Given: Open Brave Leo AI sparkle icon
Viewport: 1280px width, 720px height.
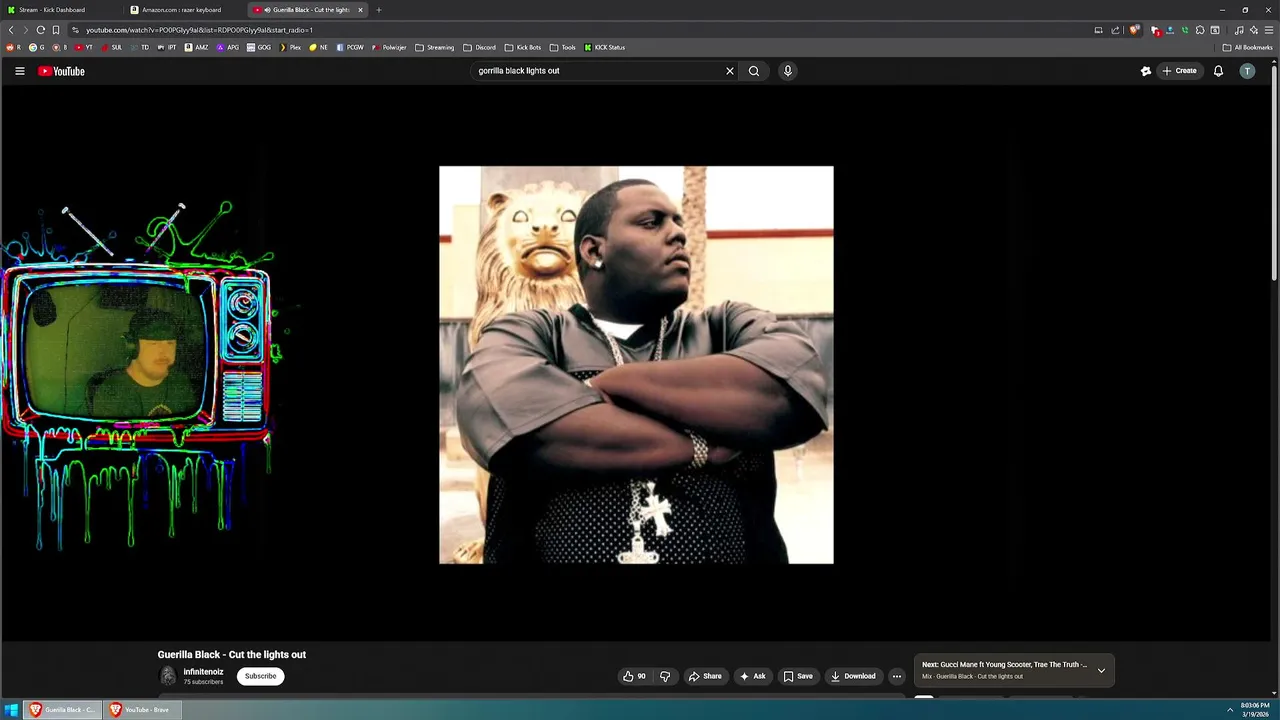Looking at the screenshot, I should pyautogui.click(x=1254, y=30).
